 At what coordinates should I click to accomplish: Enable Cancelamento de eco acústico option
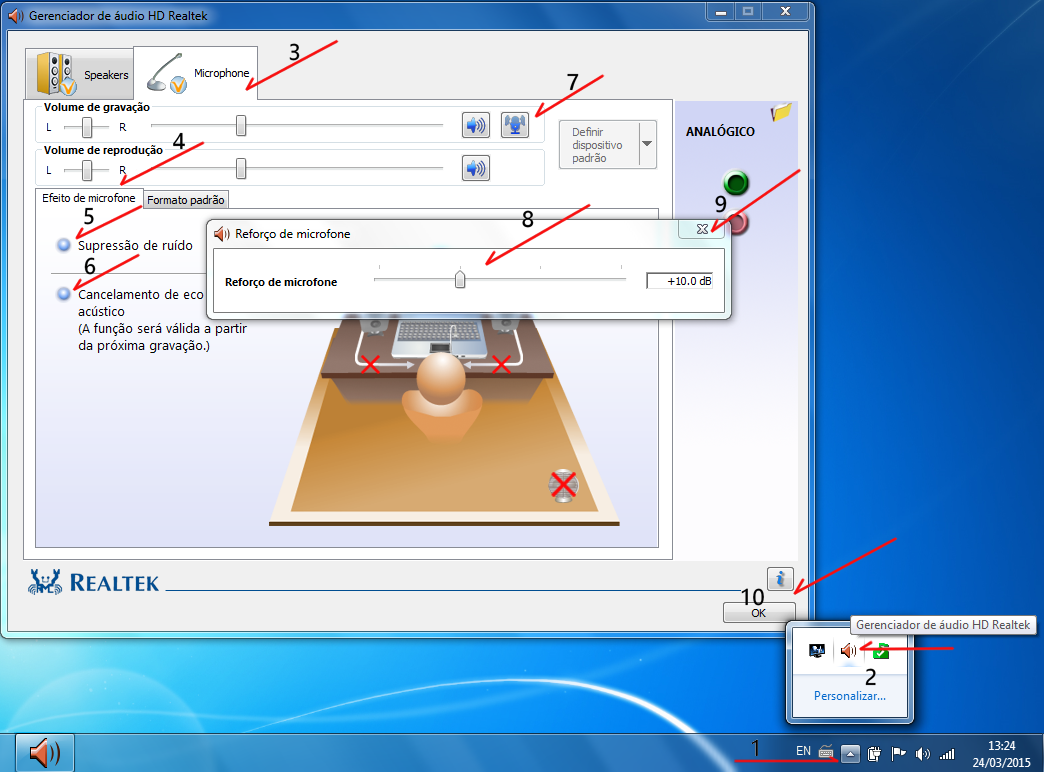point(64,294)
